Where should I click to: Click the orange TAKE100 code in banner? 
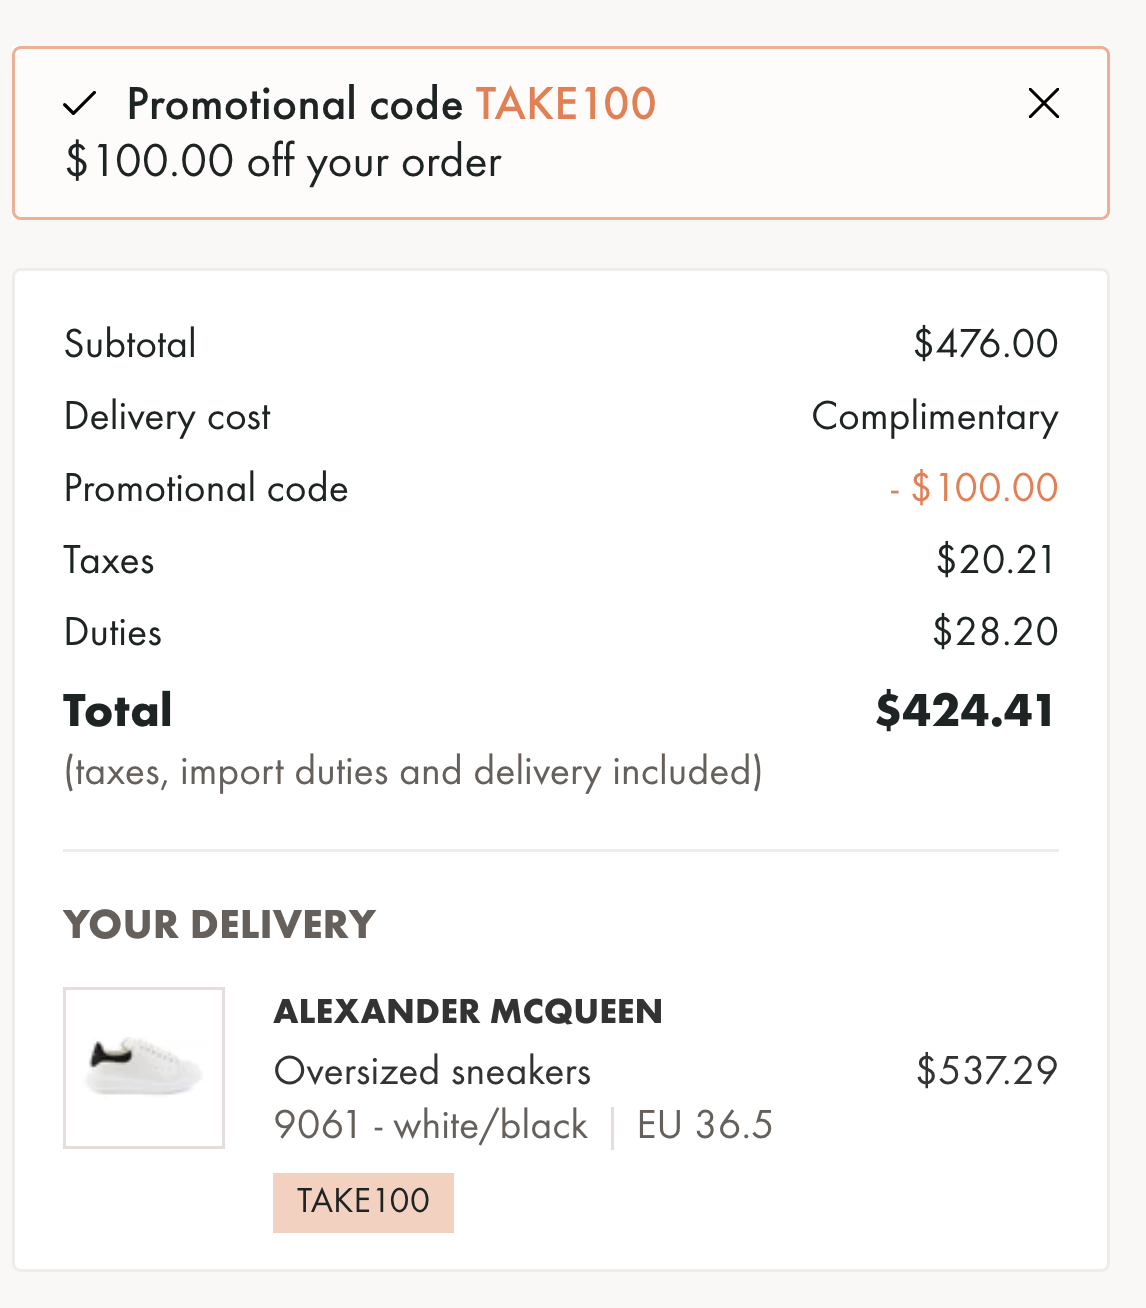(565, 104)
